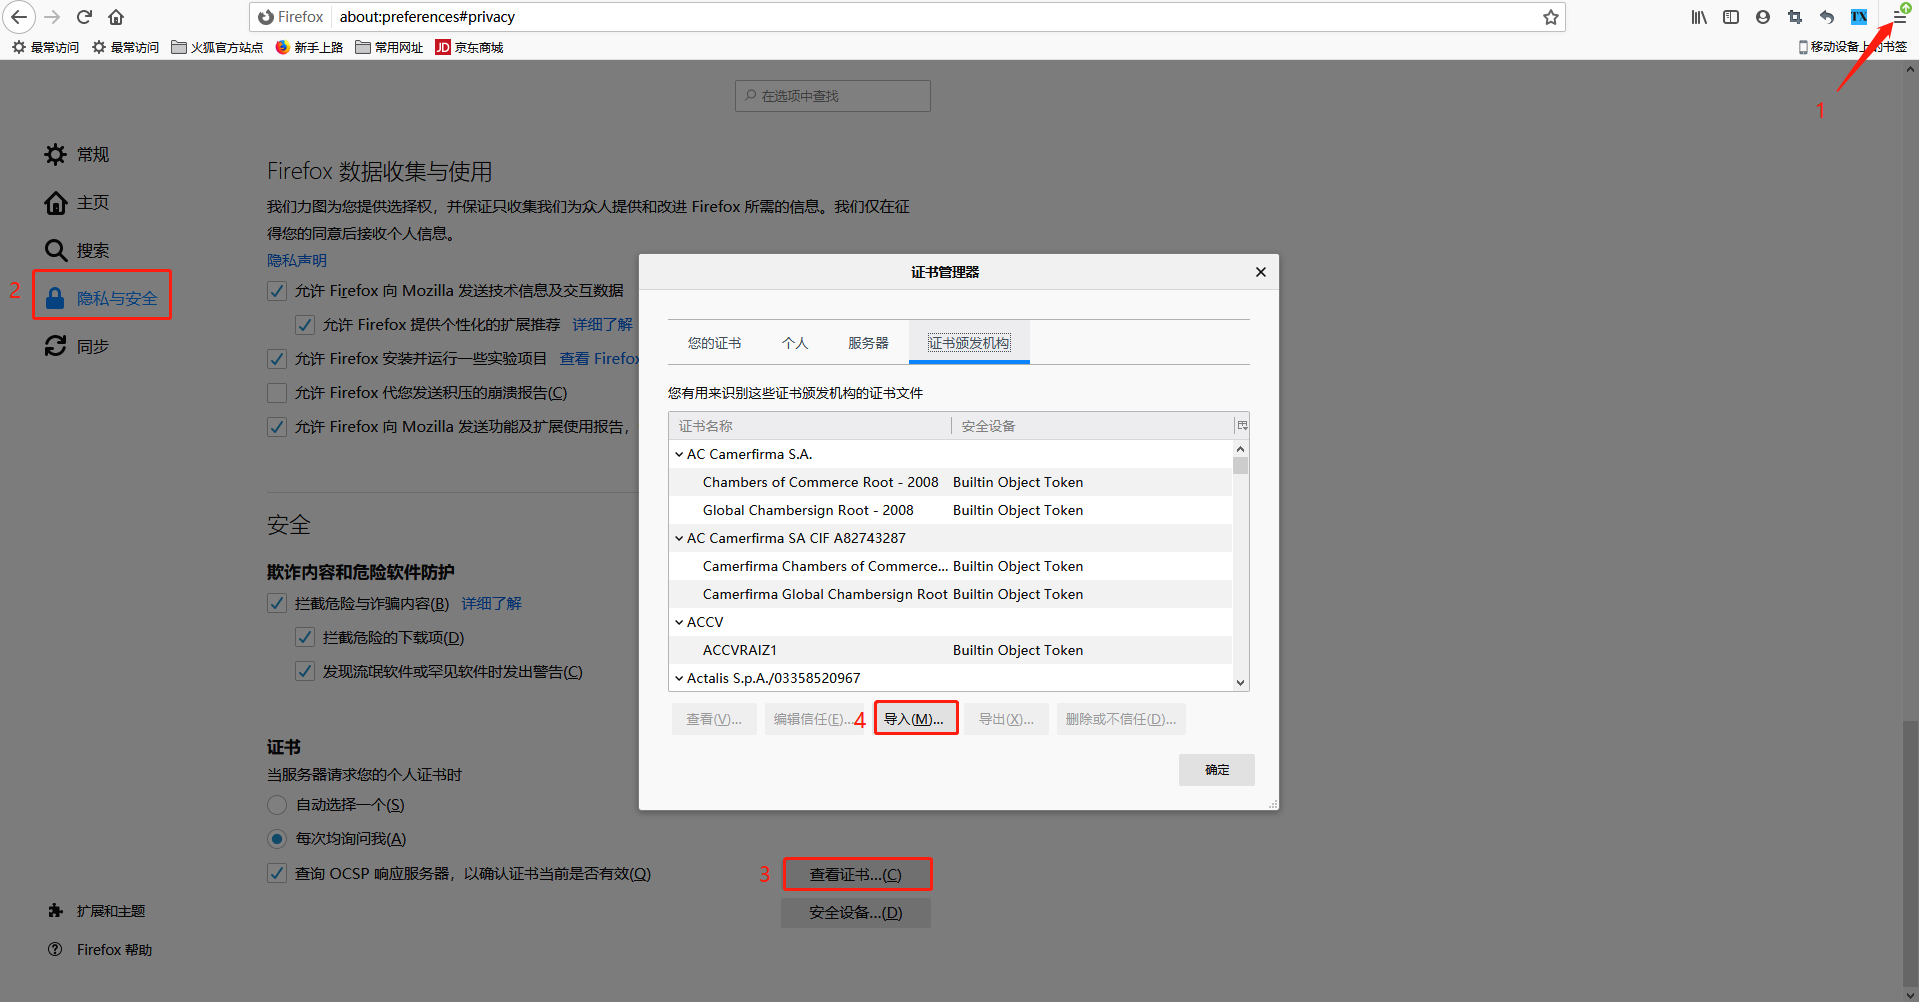Switch to the 个人 tab

(x=795, y=343)
